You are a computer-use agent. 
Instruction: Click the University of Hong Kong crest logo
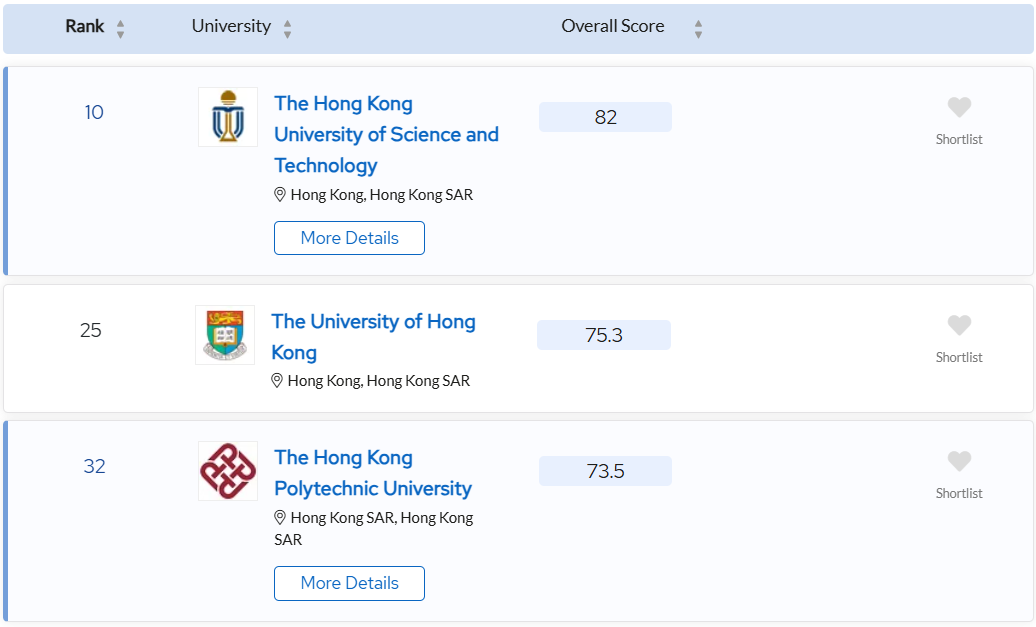(x=225, y=335)
